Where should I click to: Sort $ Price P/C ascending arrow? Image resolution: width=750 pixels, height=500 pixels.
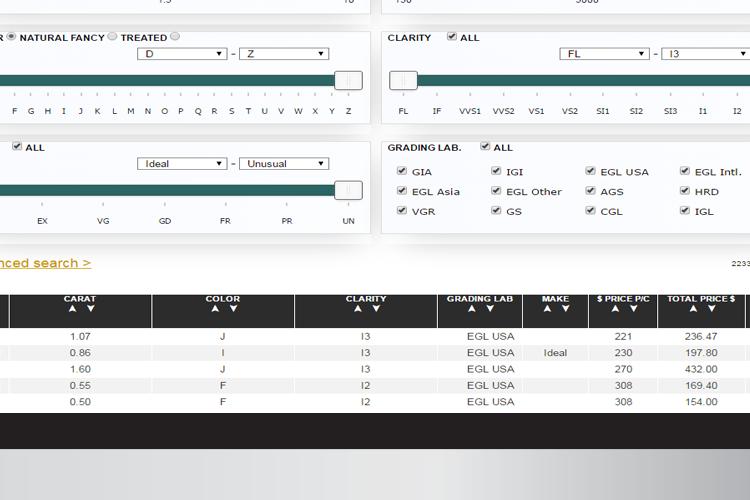[615, 309]
